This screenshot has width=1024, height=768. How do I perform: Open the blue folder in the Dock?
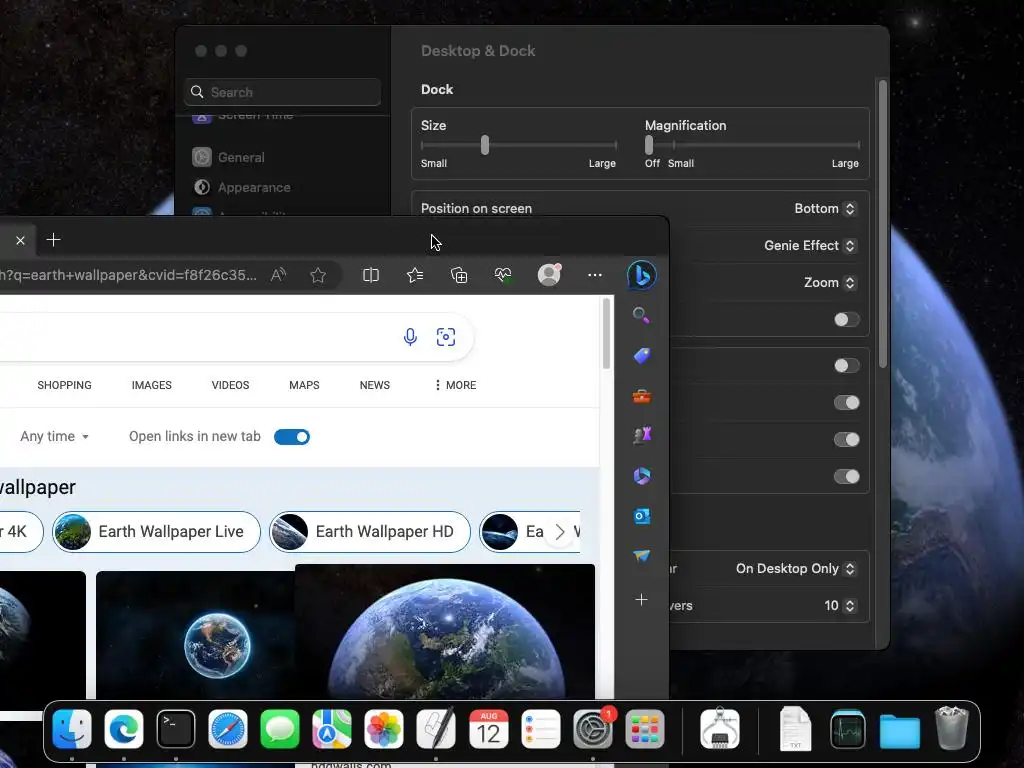coord(899,731)
